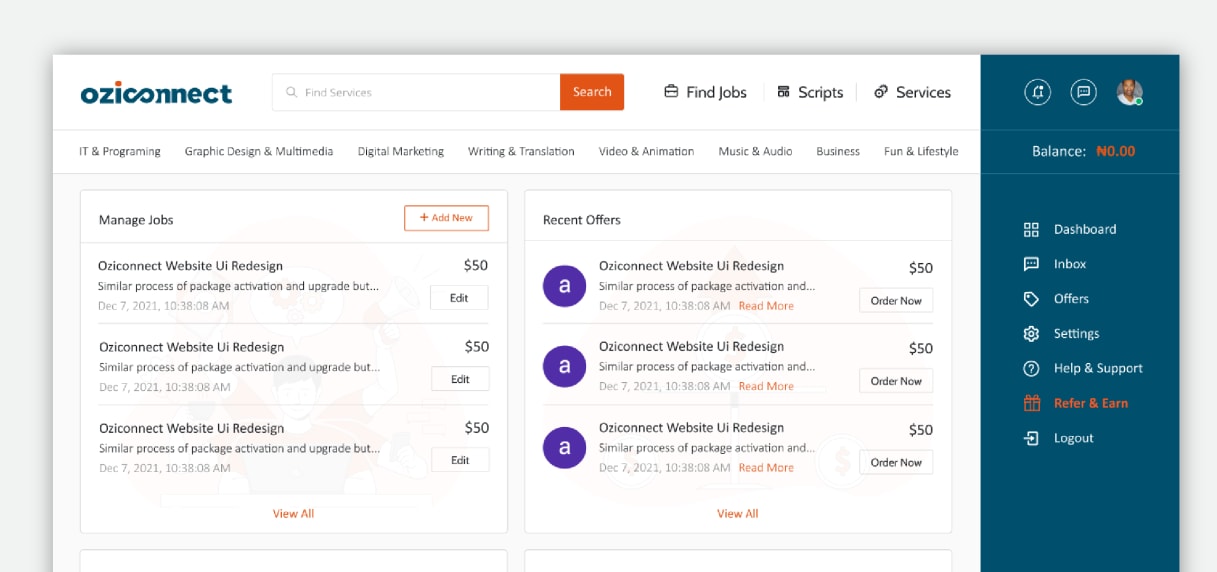Click View All under Recent Offers
Image resolution: width=1217 pixels, height=572 pixels.
tap(737, 513)
